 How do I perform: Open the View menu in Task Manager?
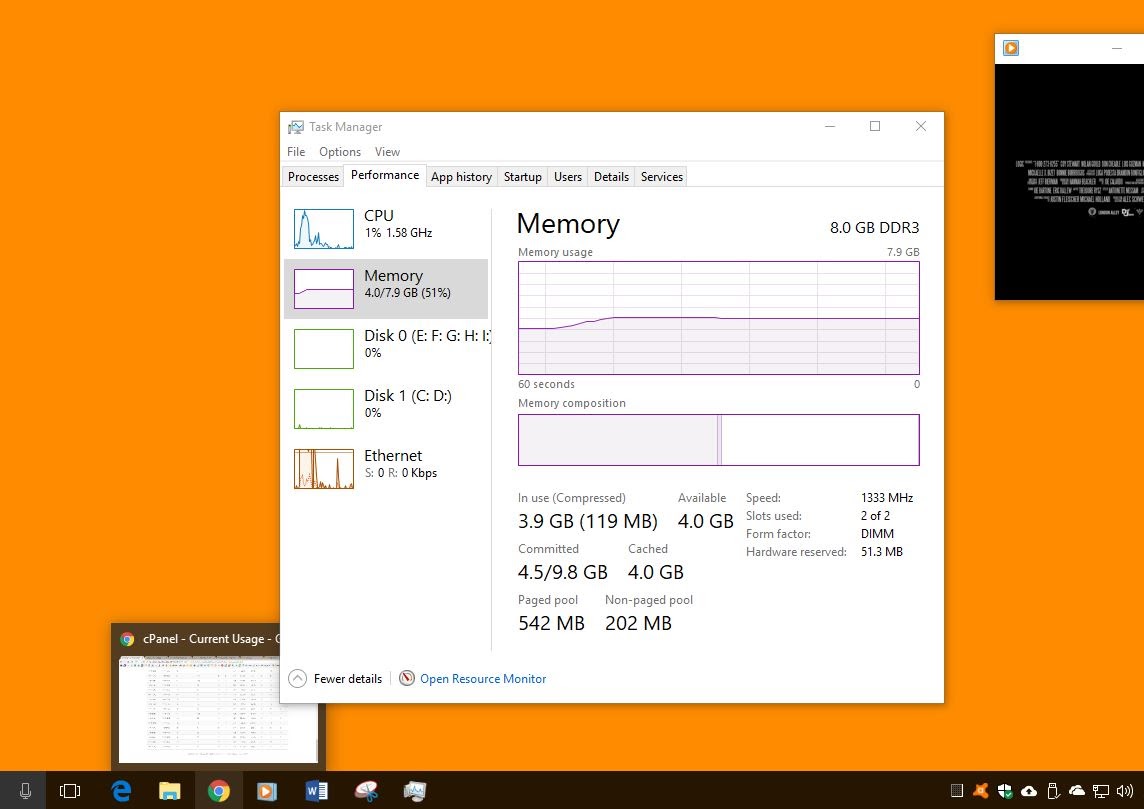click(x=387, y=152)
